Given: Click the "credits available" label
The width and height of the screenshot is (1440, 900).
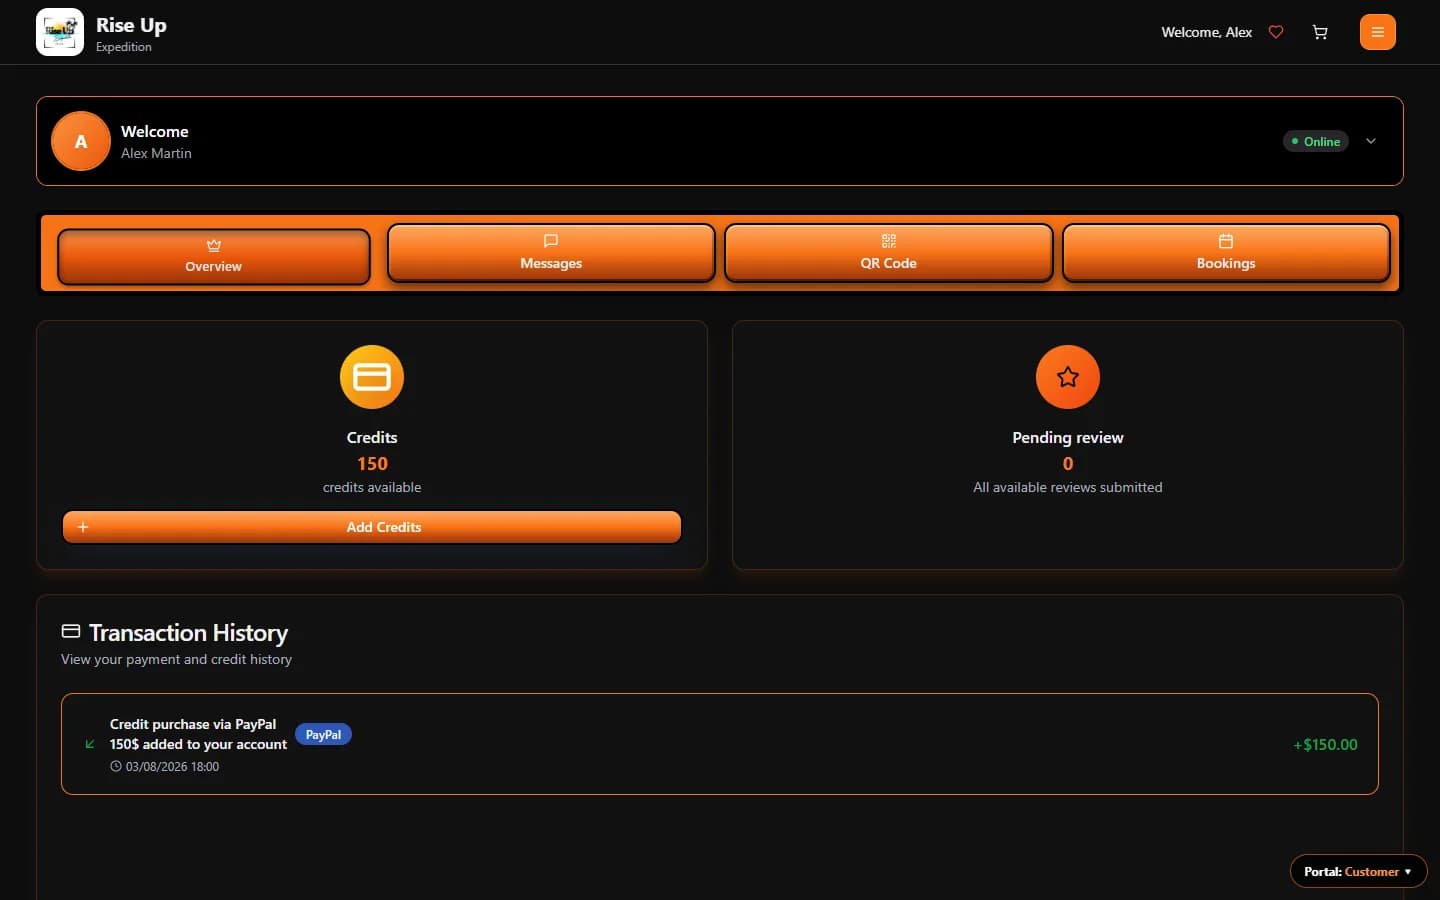Looking at the screenshot, I should pos(372,487).
